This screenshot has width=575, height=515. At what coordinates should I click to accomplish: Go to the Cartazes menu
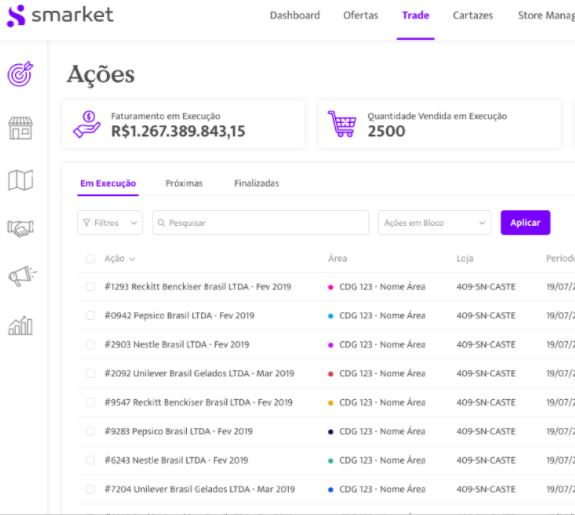pos(473,15)
